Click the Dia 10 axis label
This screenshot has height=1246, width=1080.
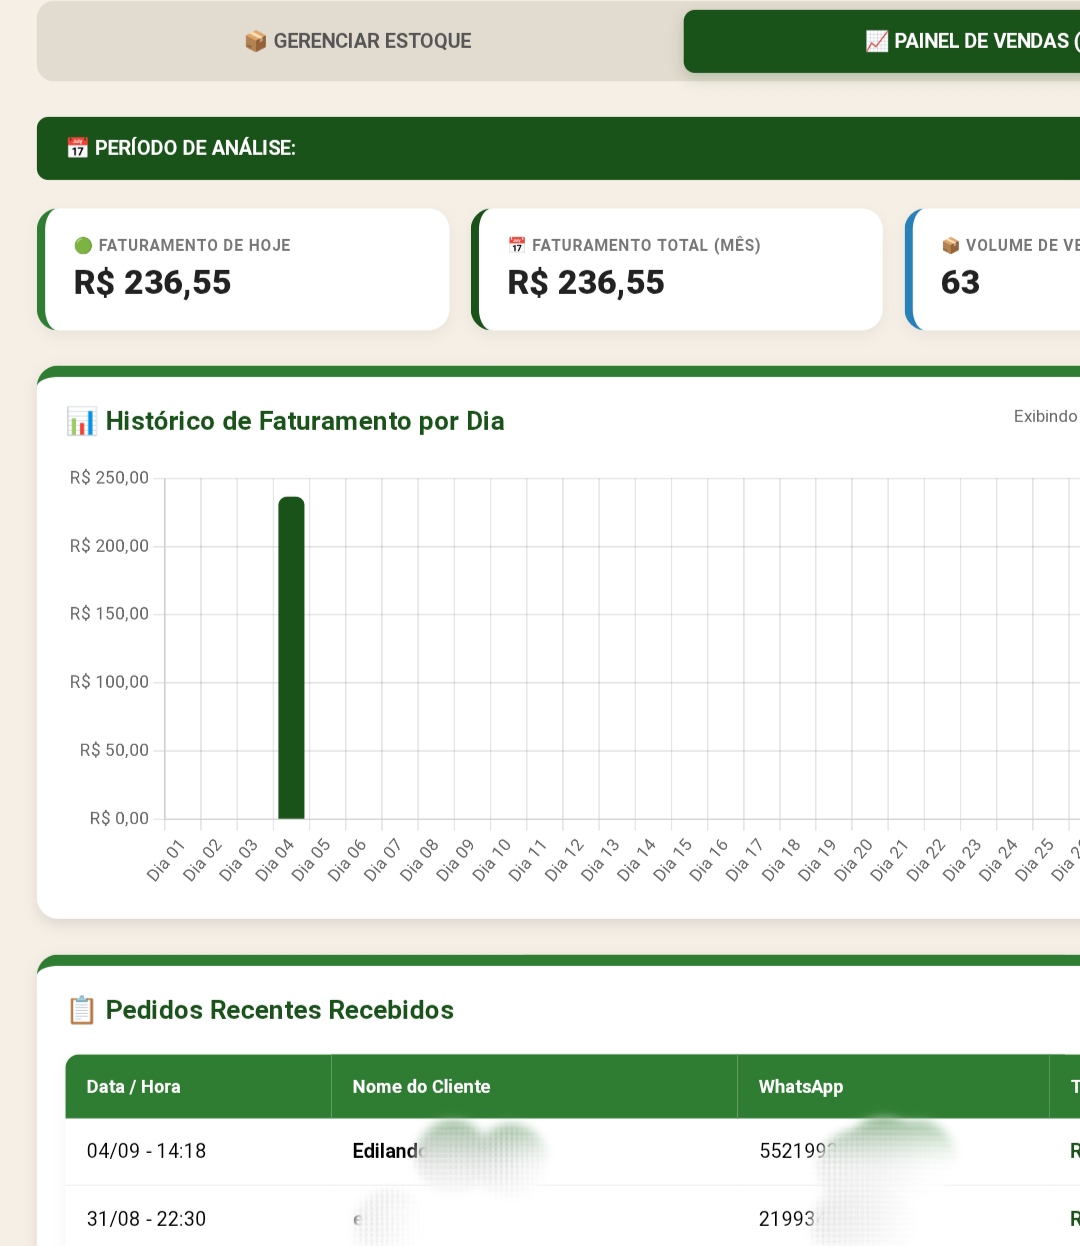click(x=492, y=861)
